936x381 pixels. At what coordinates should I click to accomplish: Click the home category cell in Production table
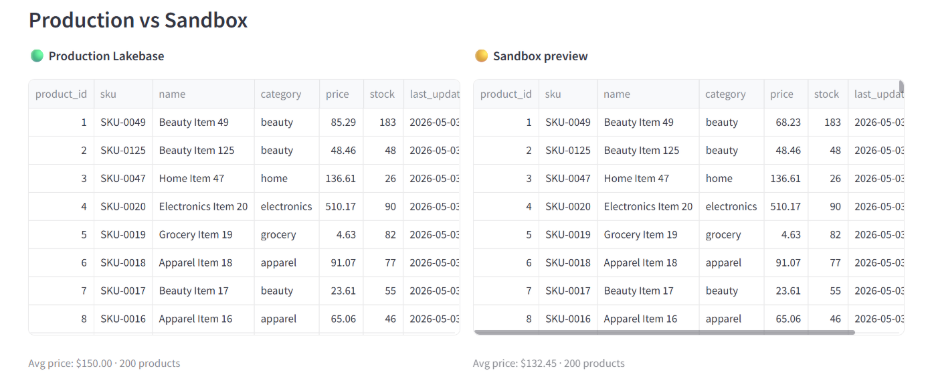[x=287, y=179]
